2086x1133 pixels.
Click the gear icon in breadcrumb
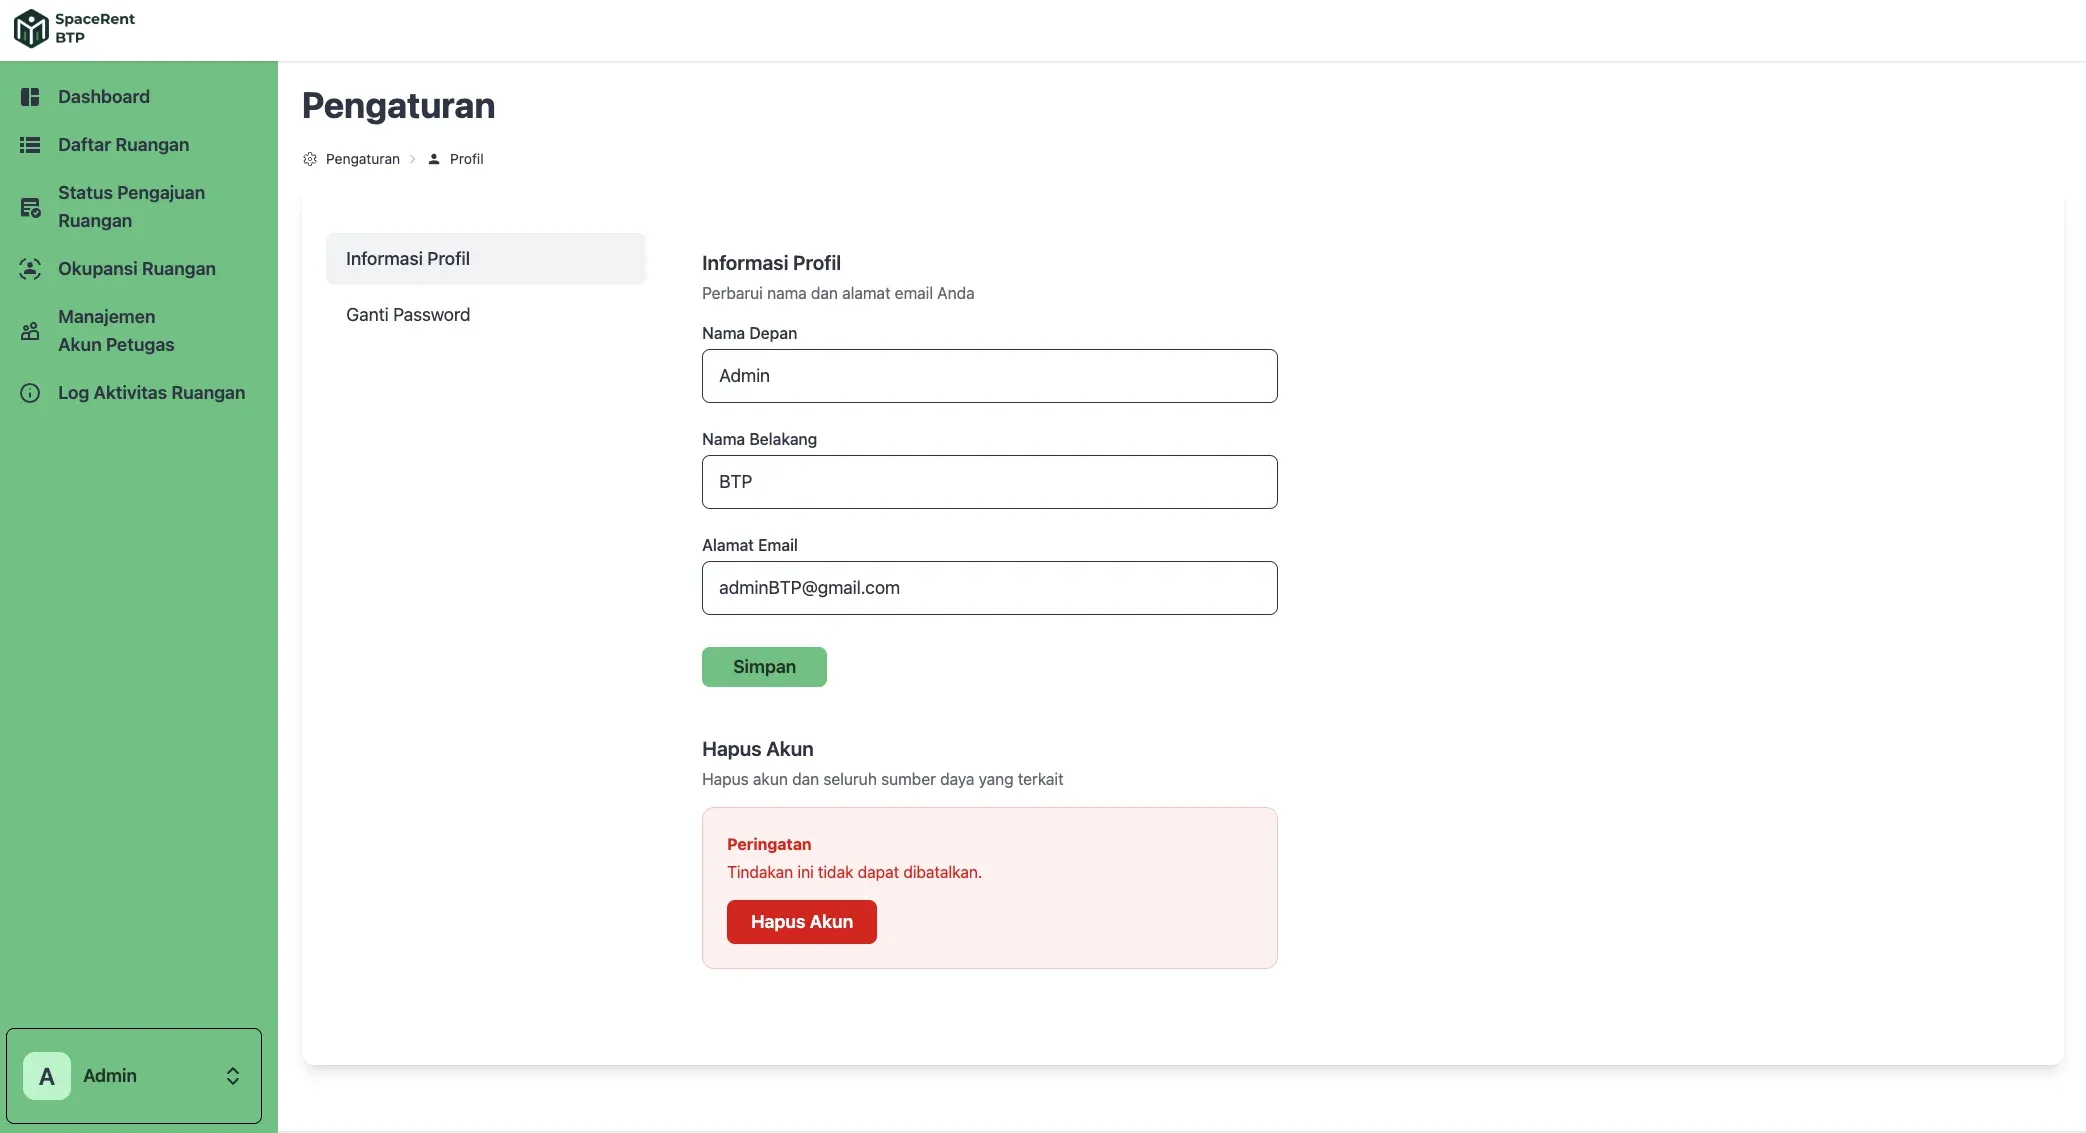pyautogui.click(x=310, y=159)
